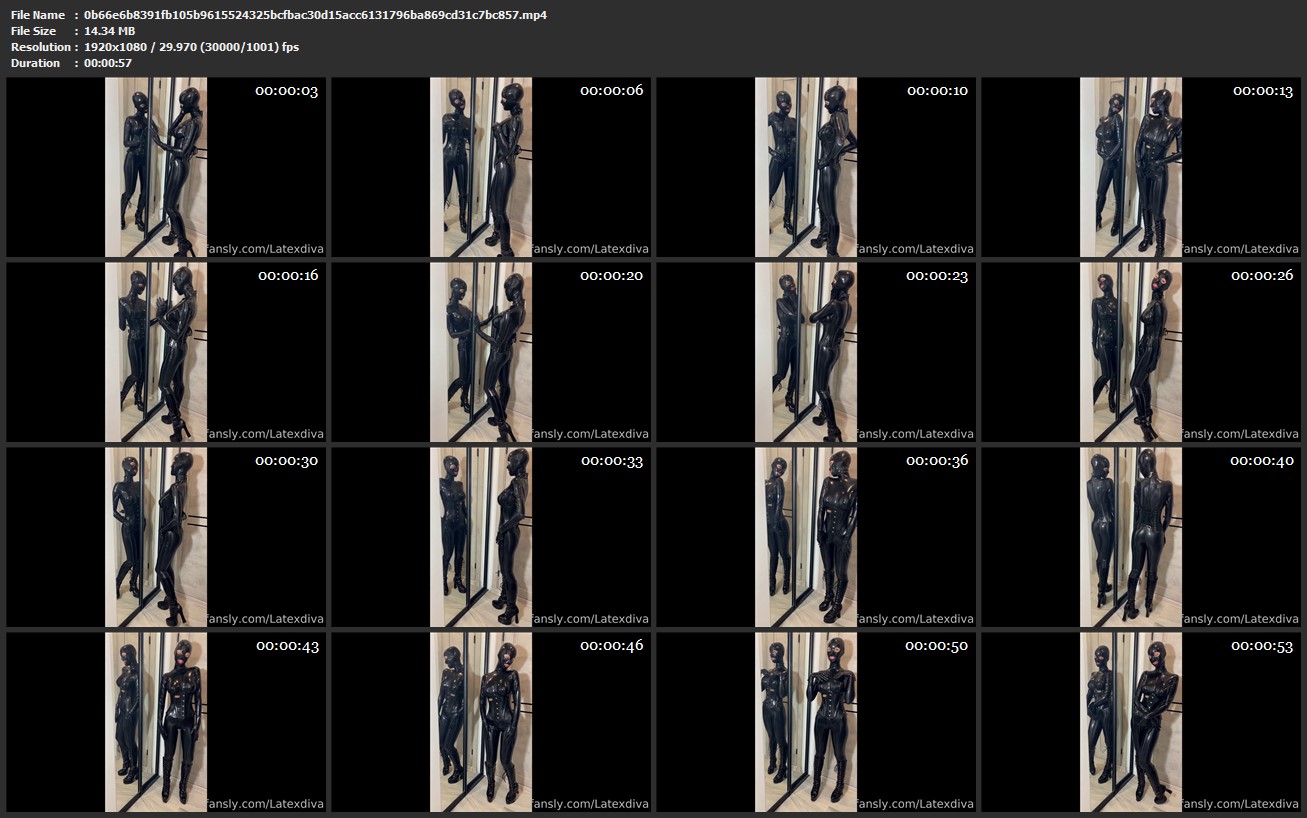The width and height of the screenshot is (1307, 818).
Task: Select the thumbnail stamped 00:00:06
Action: 491,167
